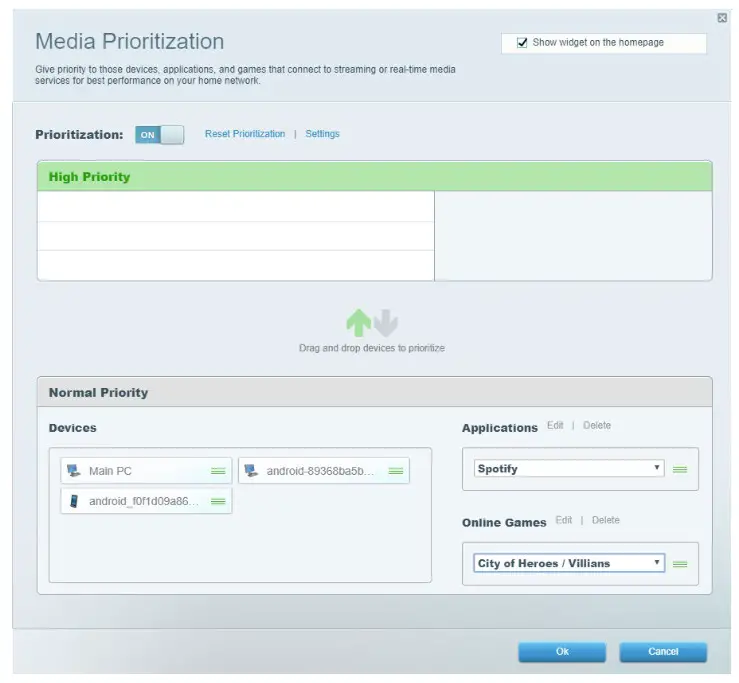Click Edit next to Applications
This screenshot has width=739, height=683.
coord(555,425)
